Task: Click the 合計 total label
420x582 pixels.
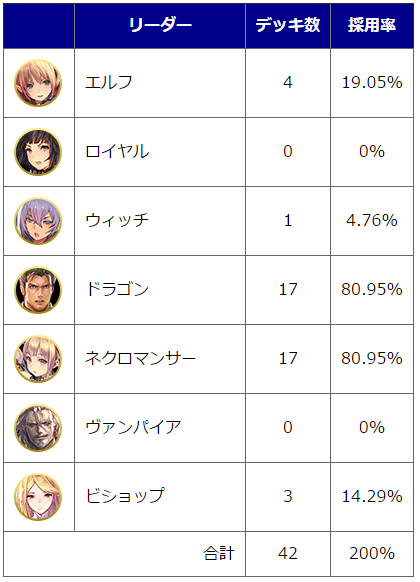Action: point(219,553)
